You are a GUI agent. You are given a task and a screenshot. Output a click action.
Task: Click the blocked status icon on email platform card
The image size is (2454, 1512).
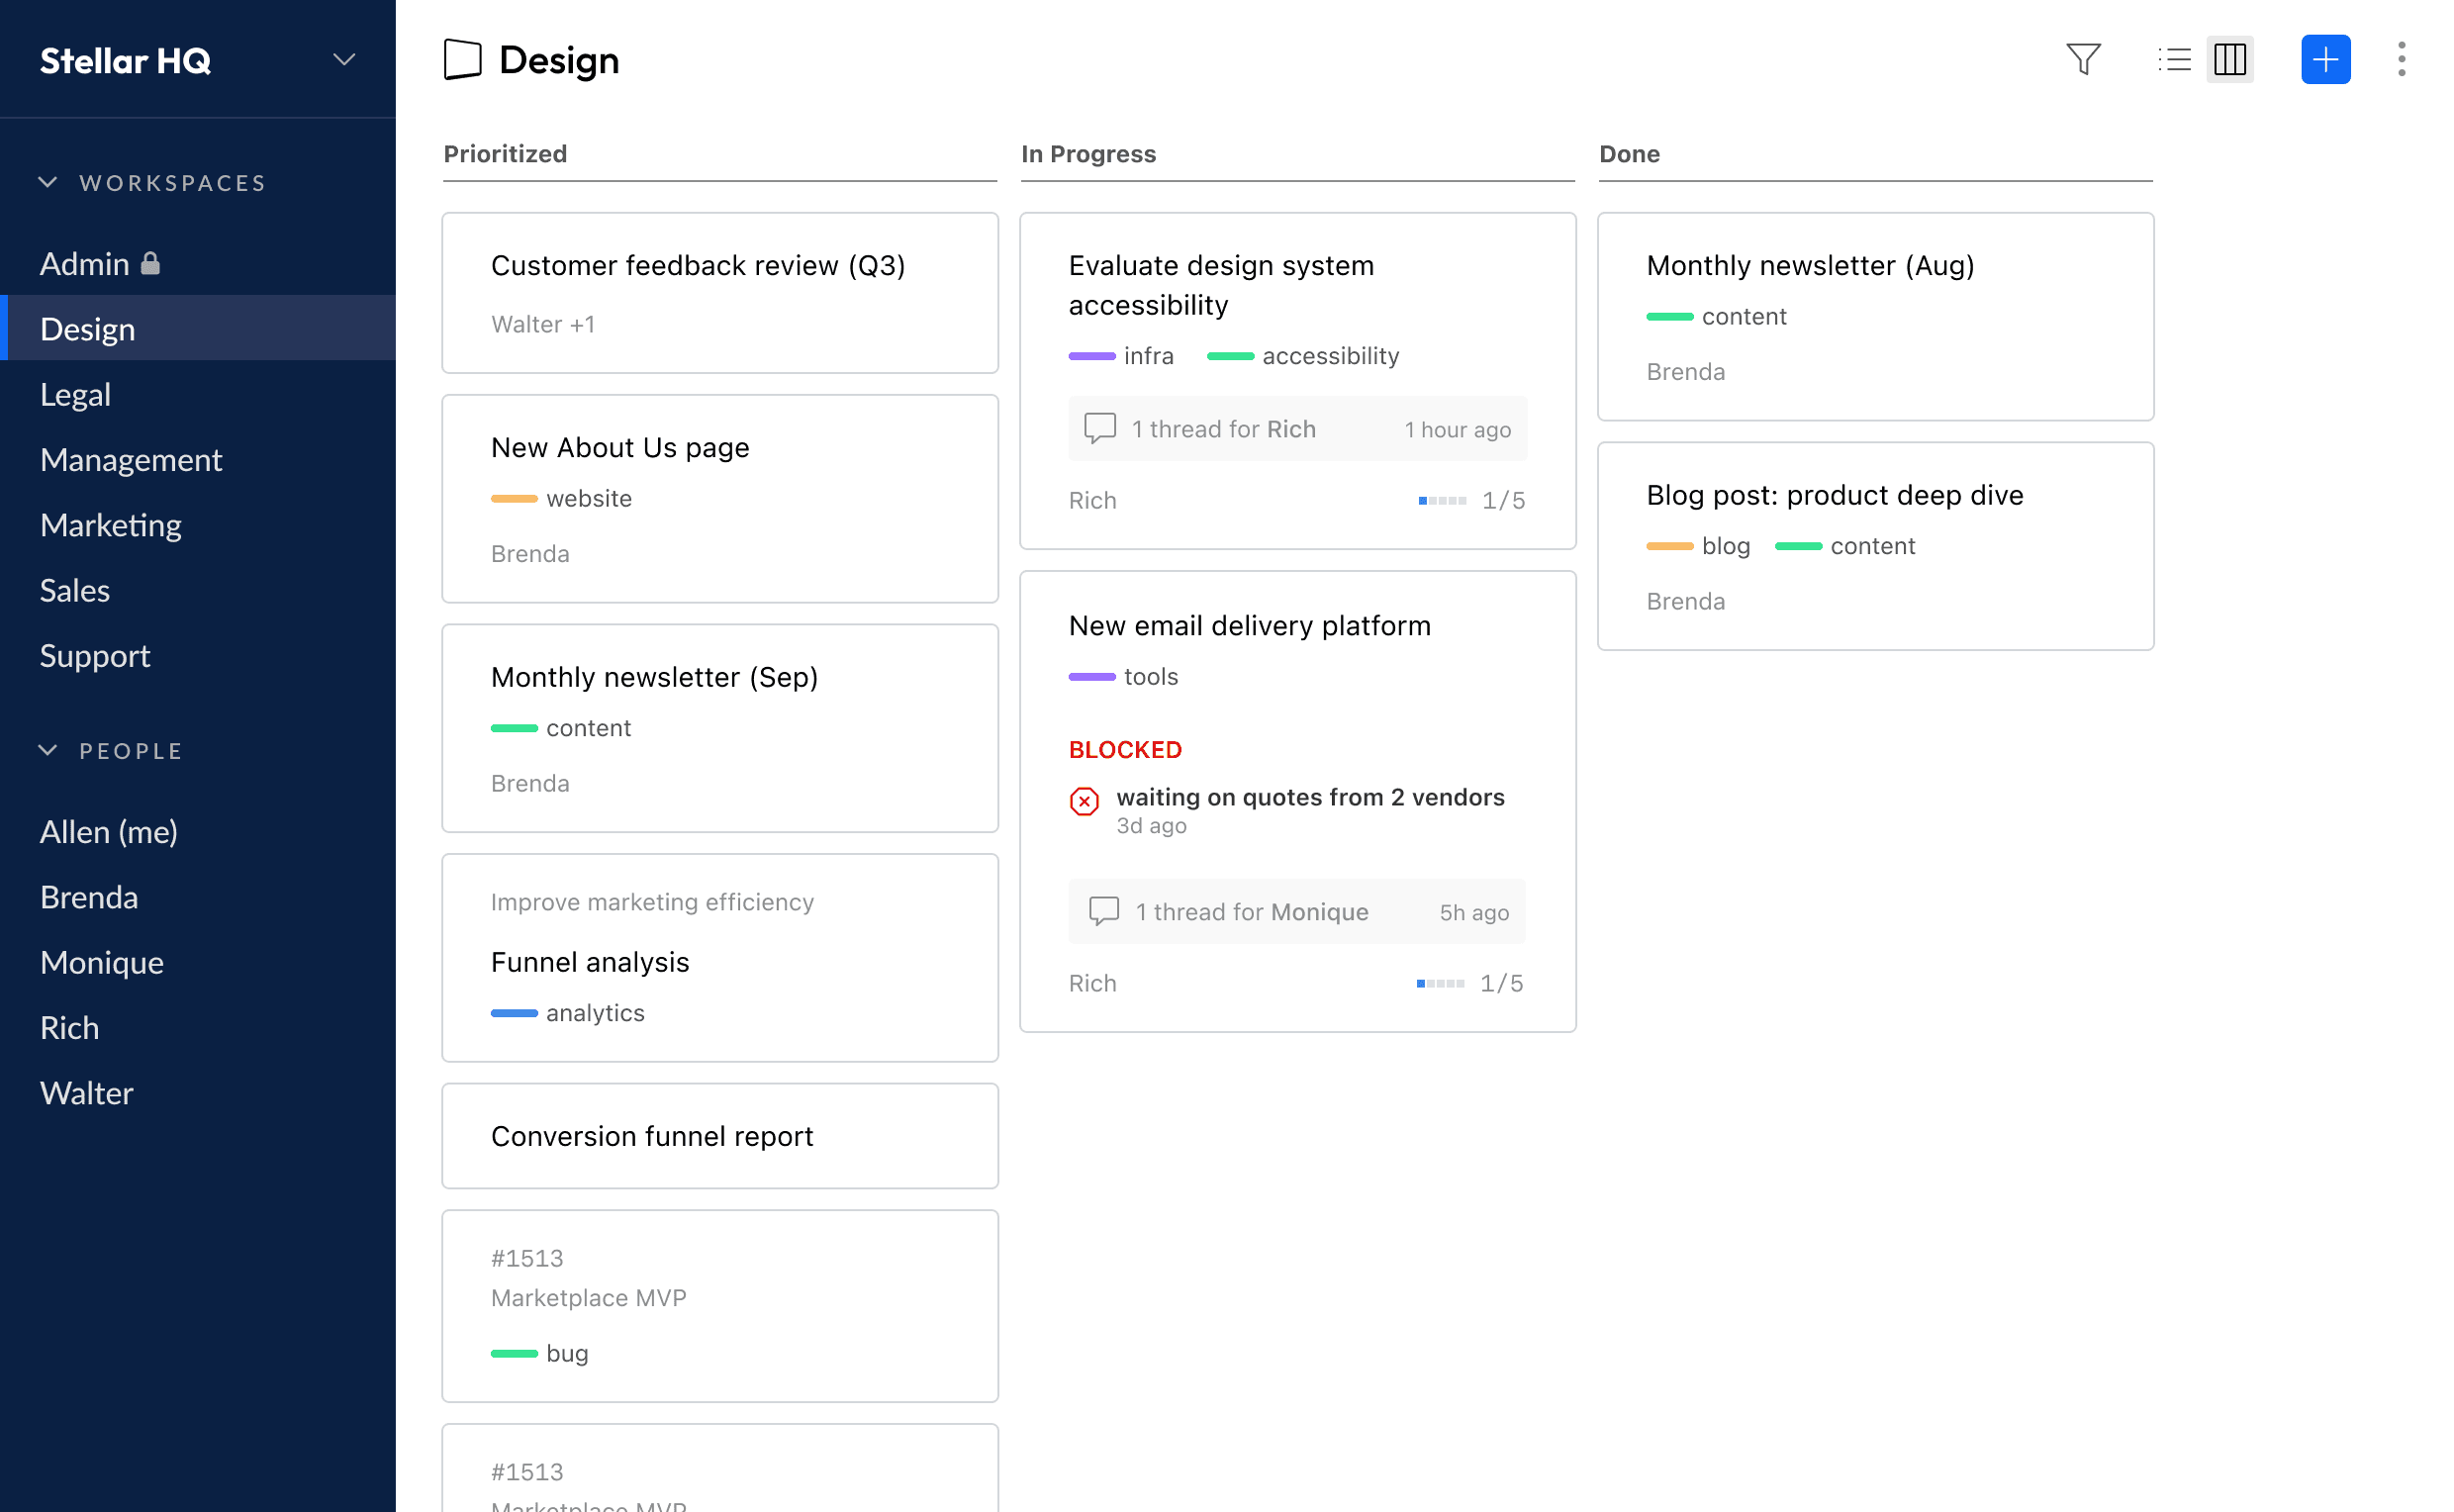1085,801
